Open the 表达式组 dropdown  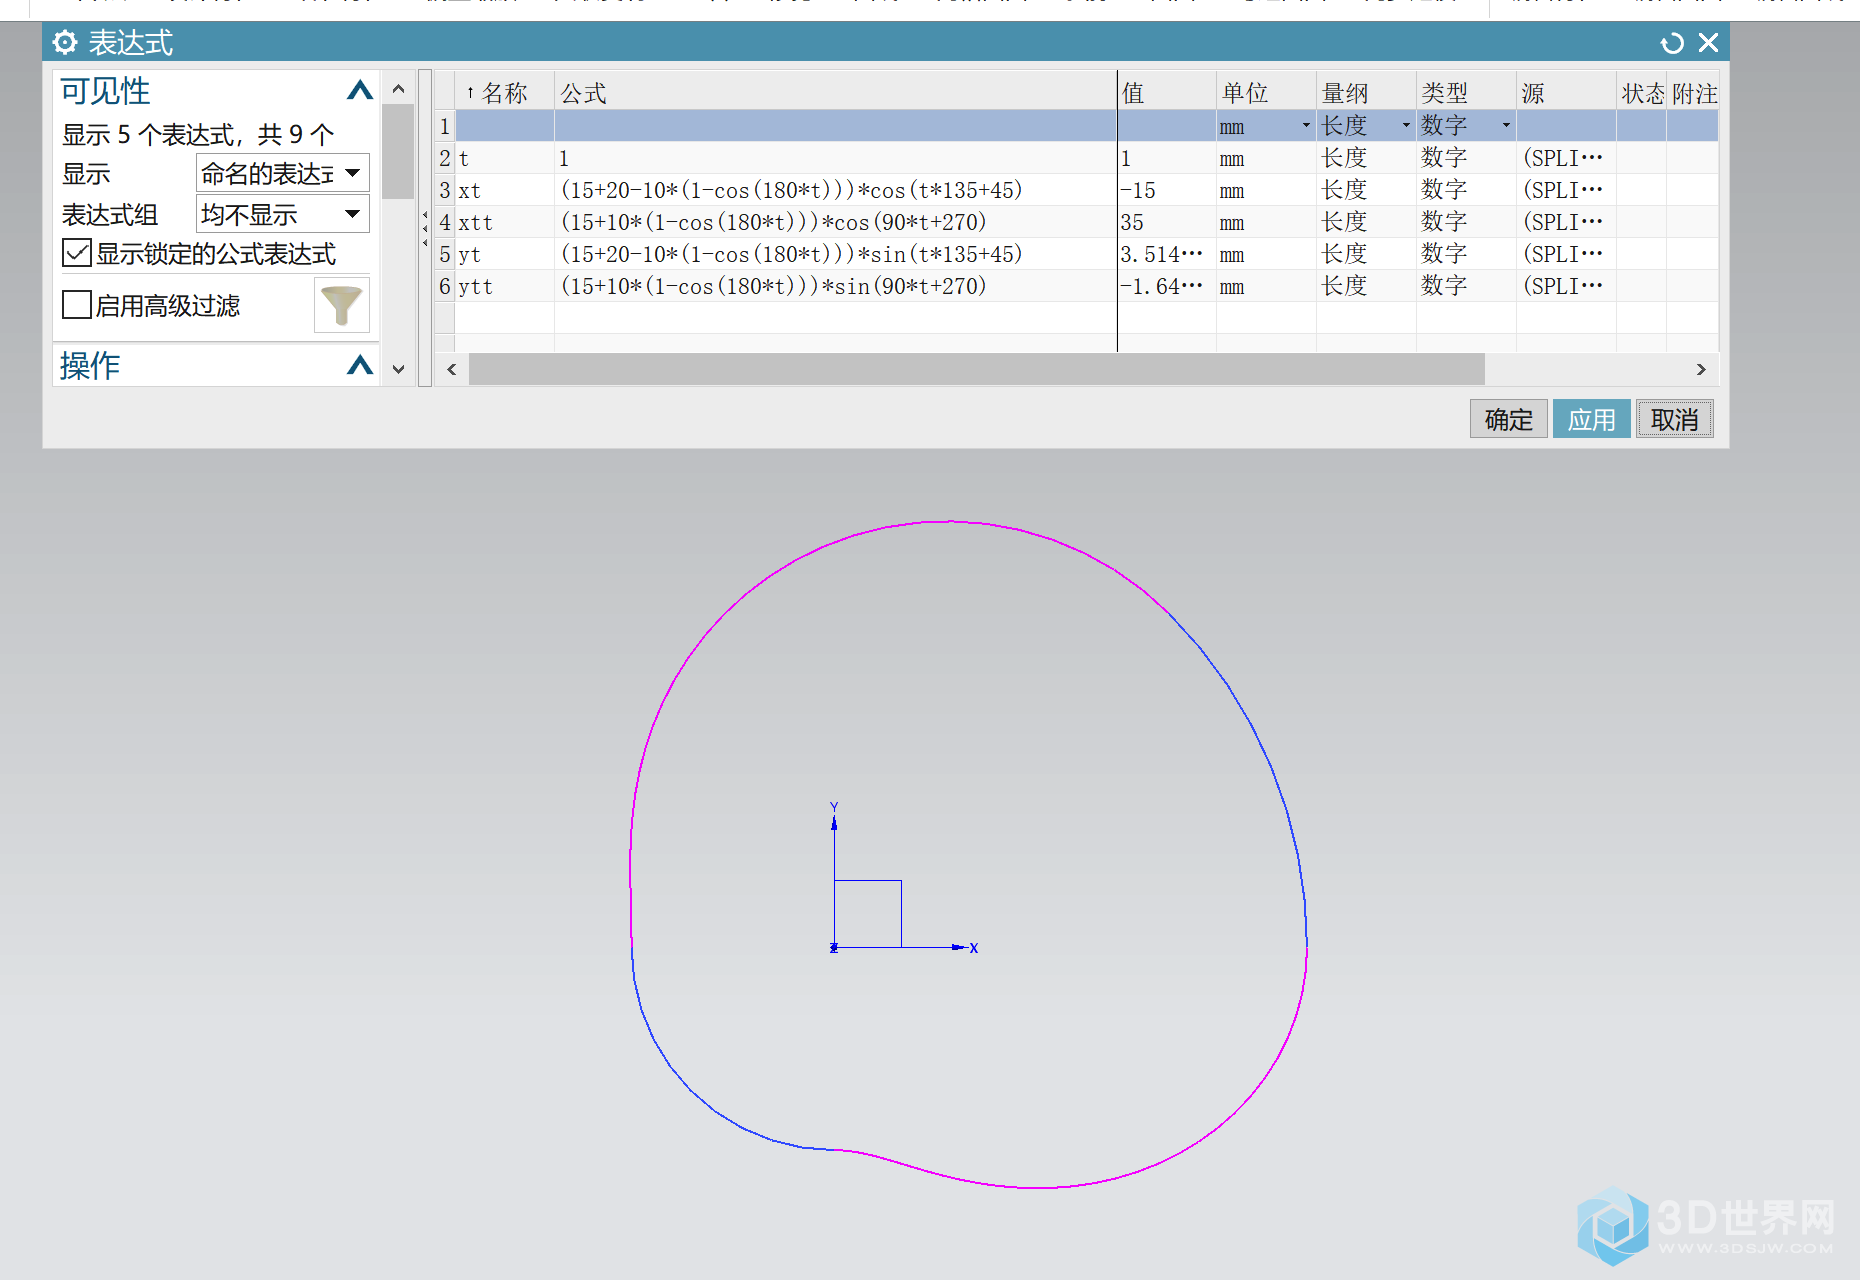pyautogui.click(x=282, y=214)
